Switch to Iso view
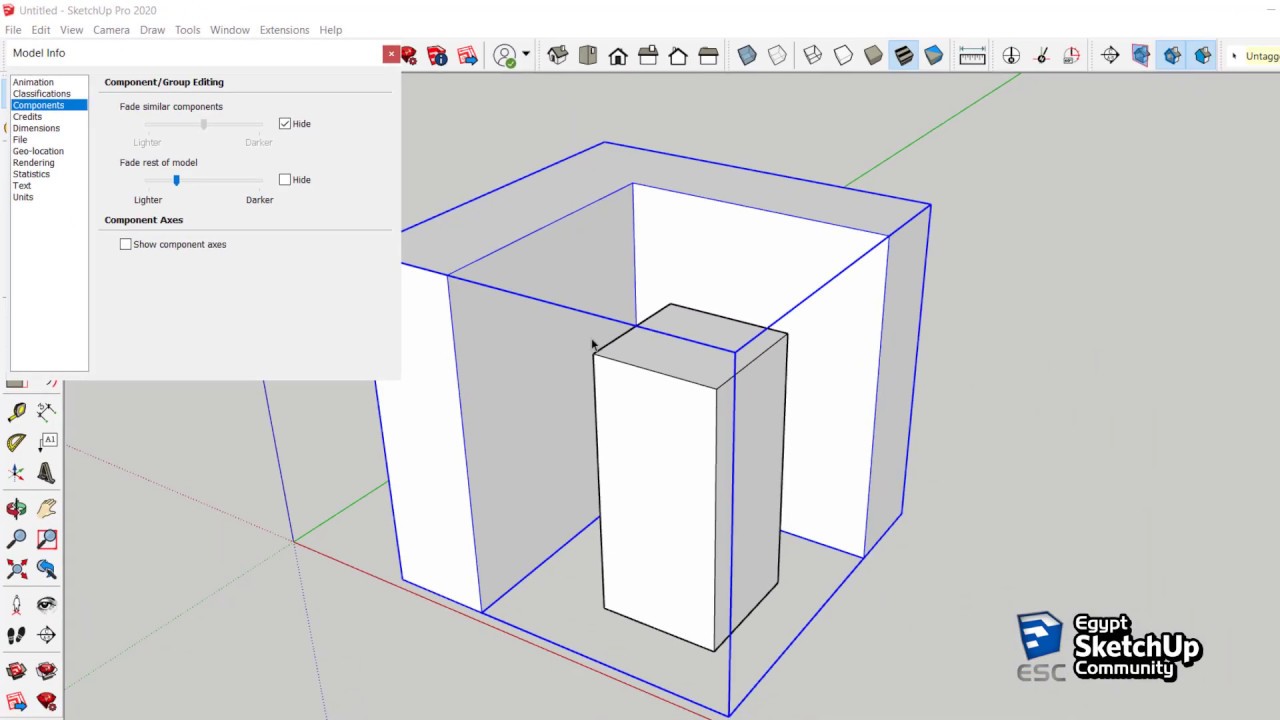 (x=558, y=56)
